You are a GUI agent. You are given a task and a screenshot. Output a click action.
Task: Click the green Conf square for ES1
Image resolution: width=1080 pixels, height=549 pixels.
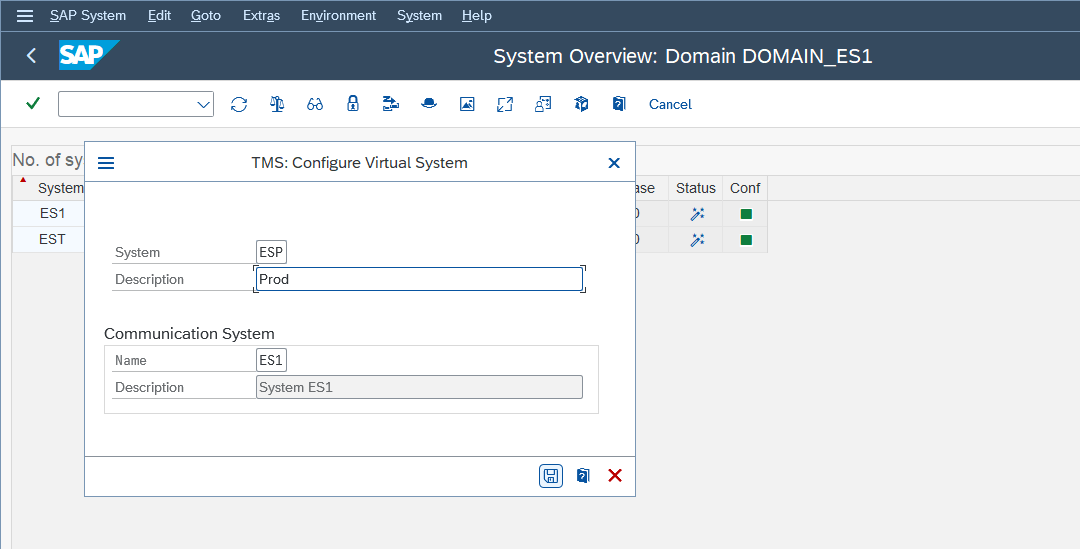pos(746,214)
